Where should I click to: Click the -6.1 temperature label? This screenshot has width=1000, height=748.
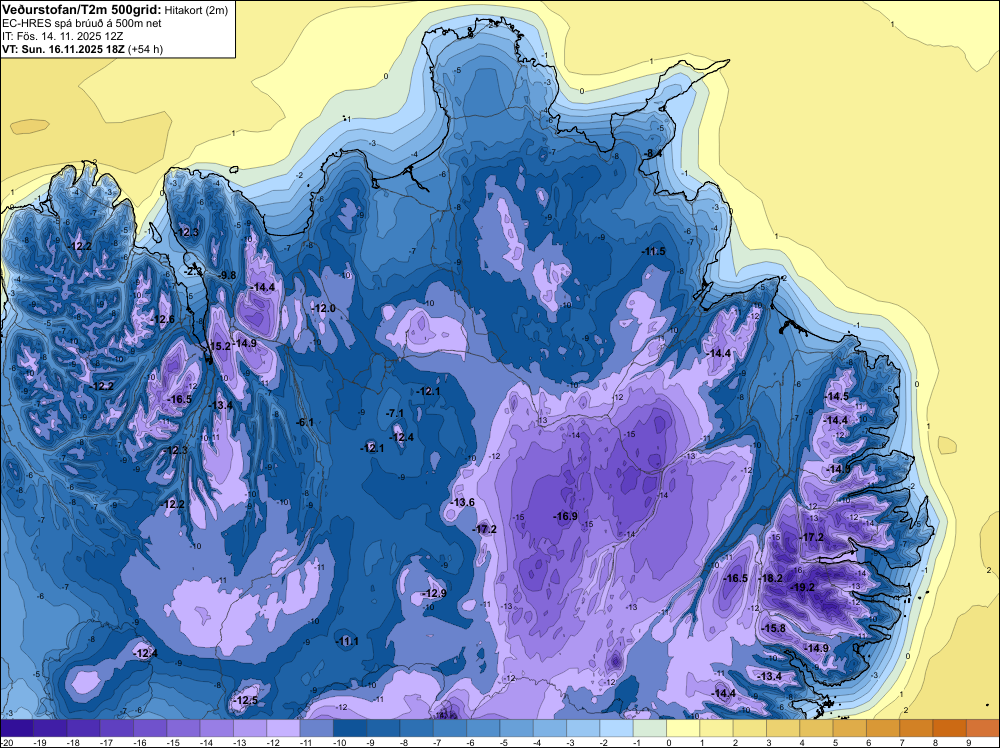[305, 422]
